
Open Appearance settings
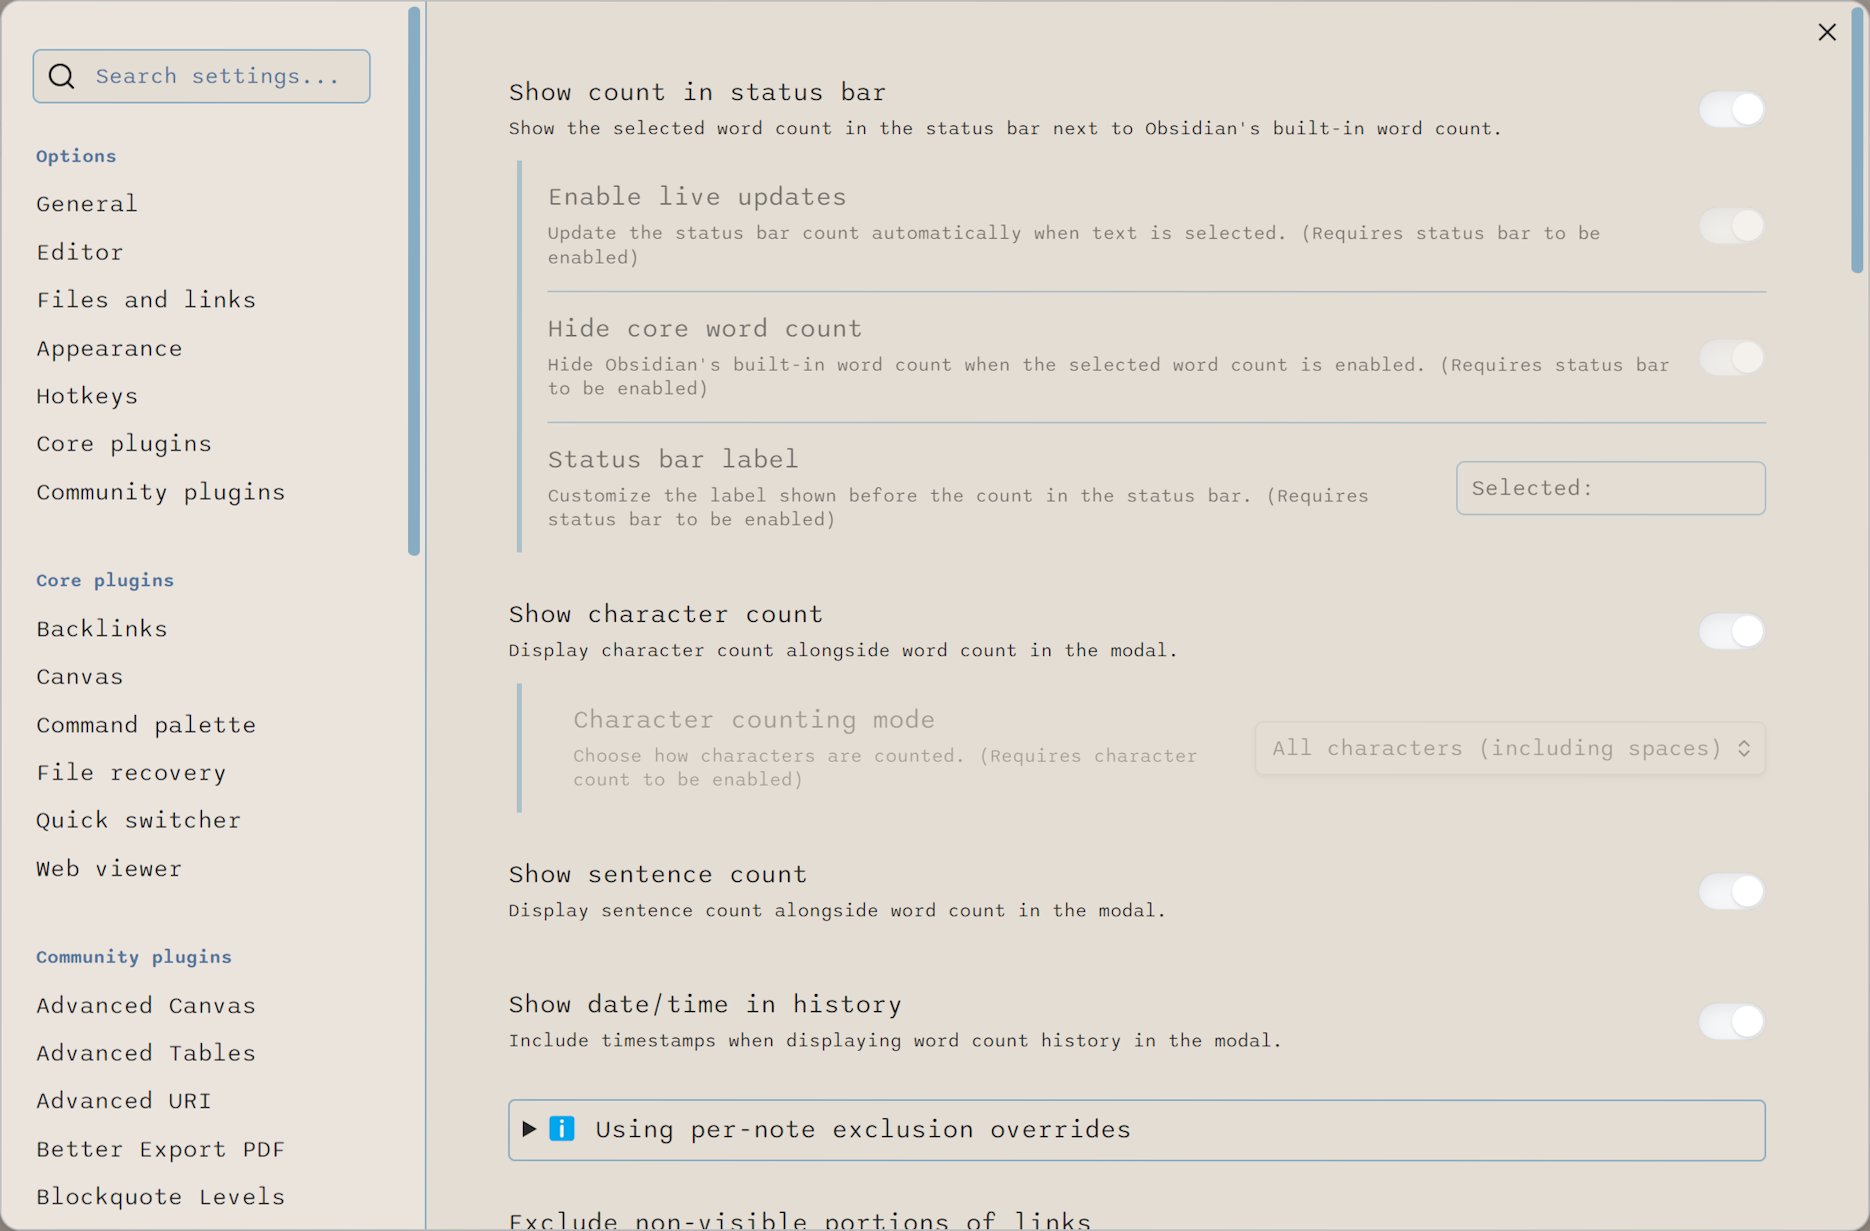tap(109, 348)
